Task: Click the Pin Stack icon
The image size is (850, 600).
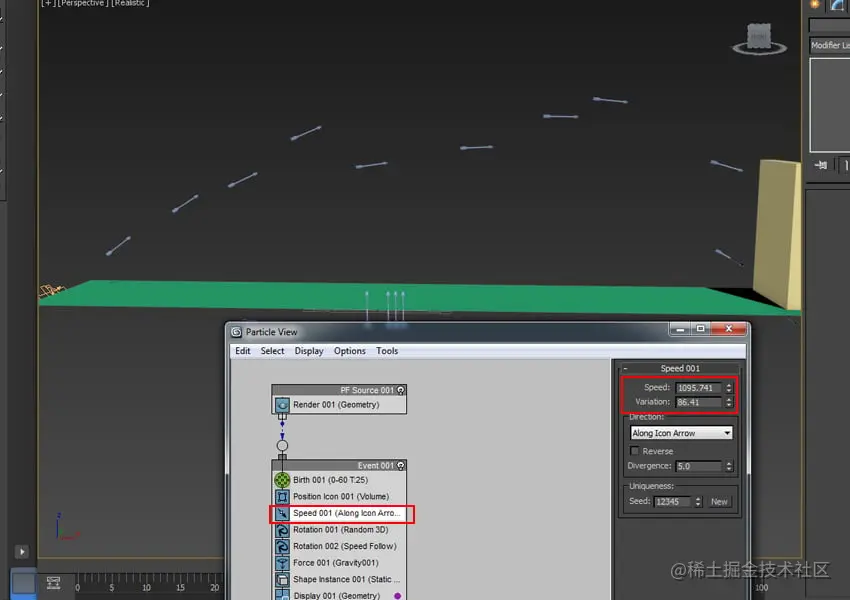Action: (821, 165)
